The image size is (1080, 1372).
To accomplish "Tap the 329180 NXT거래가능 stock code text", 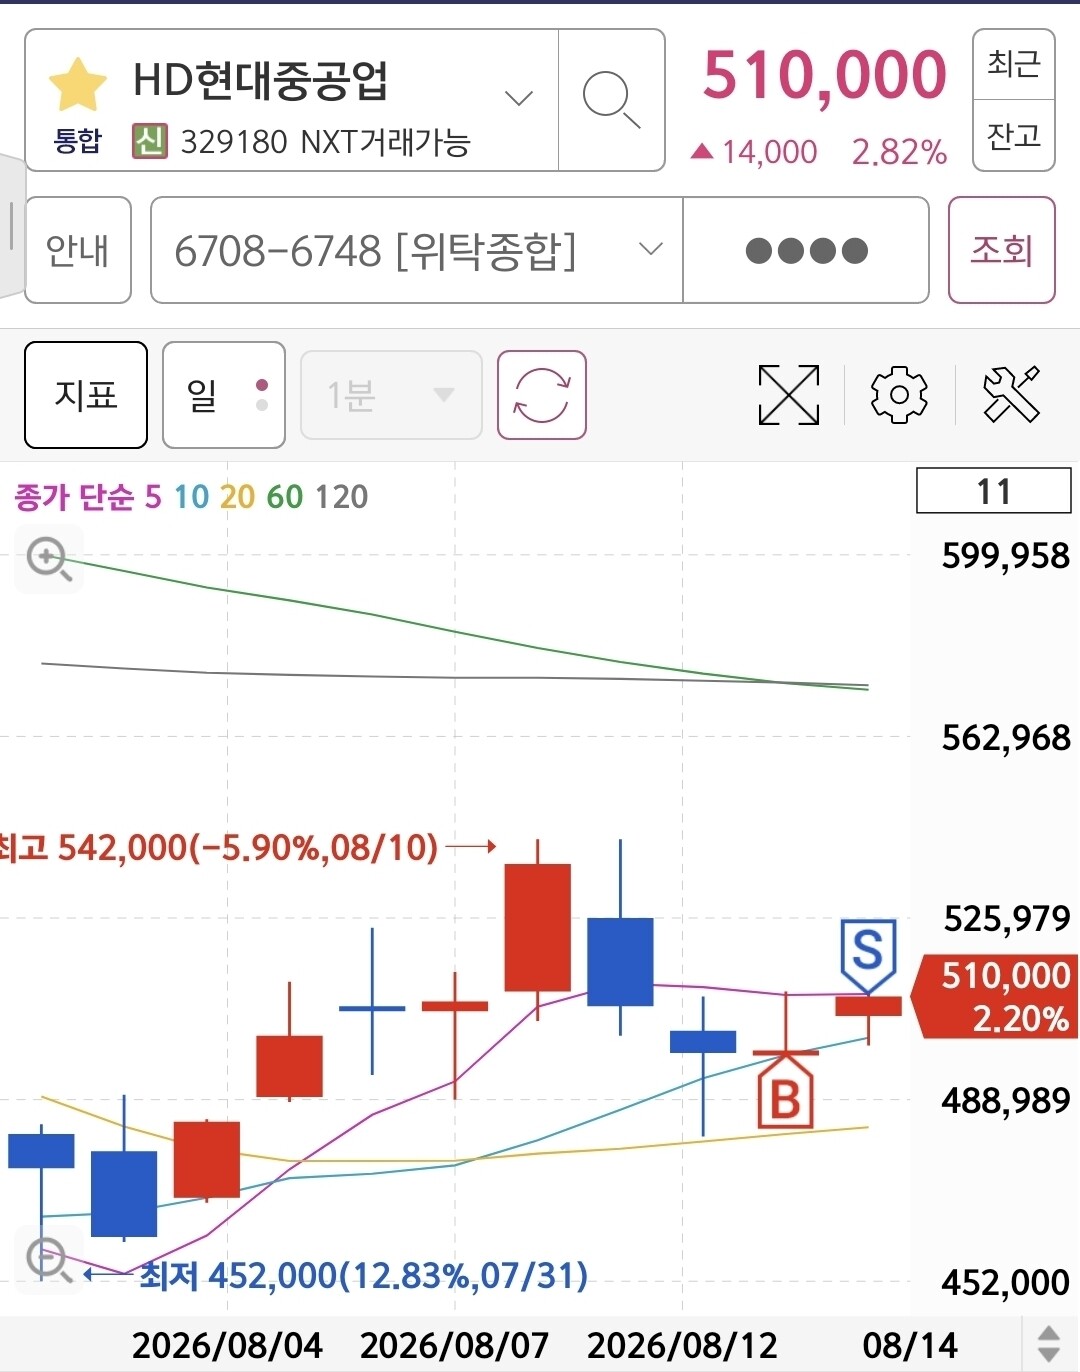I will [x=325, y=142].
